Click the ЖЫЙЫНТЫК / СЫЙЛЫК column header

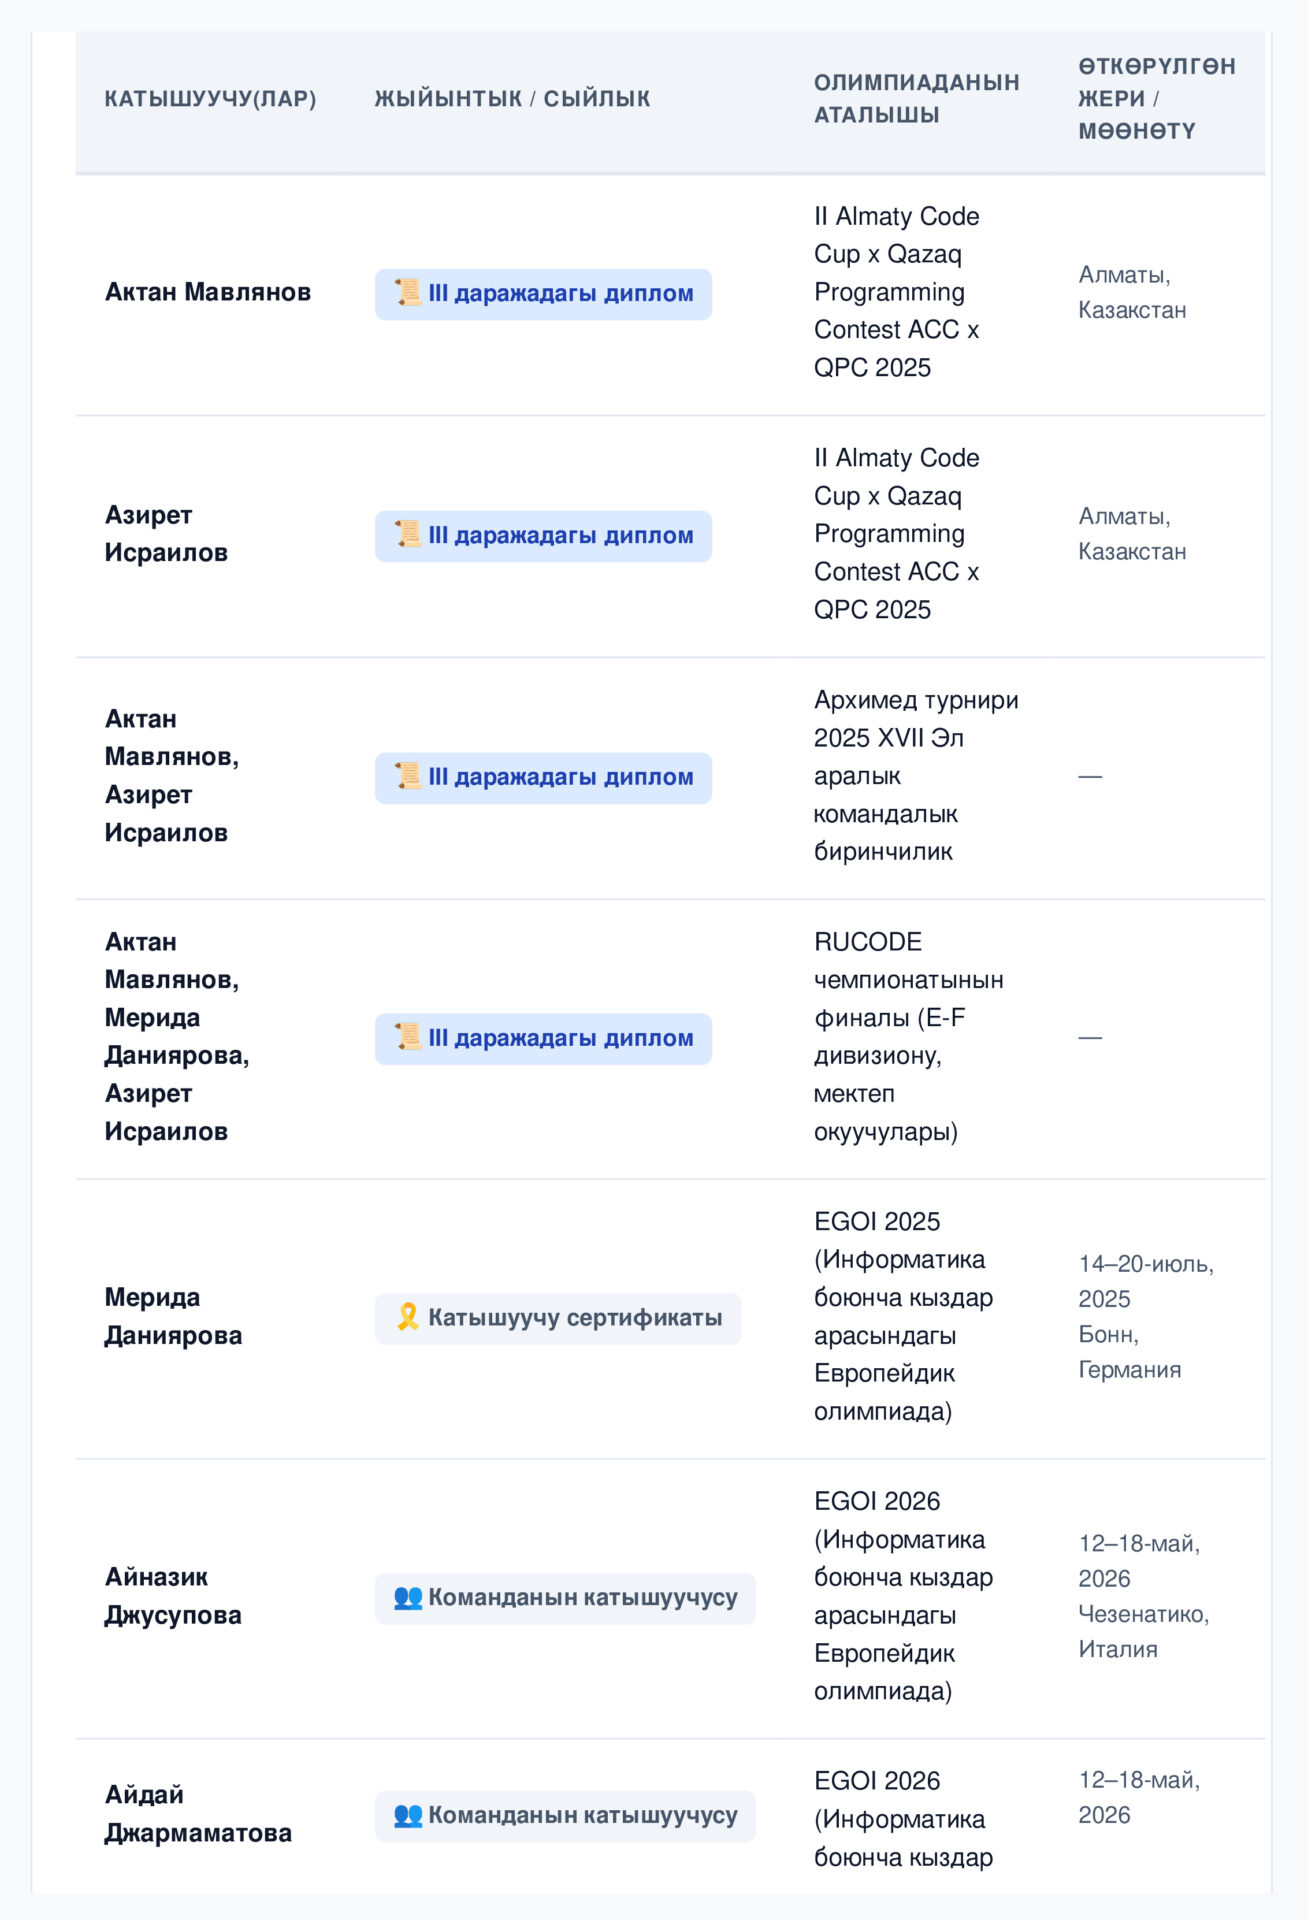coord(512,98)
